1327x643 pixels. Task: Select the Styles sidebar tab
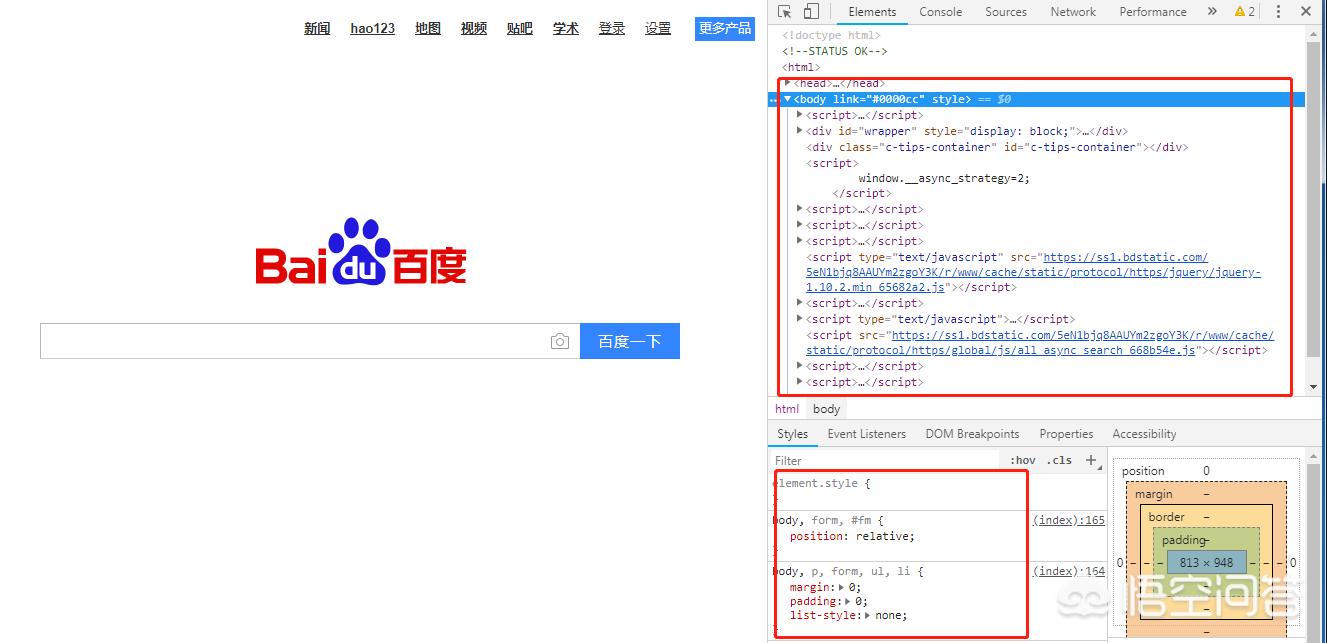pyautogui.click(x=792, y=434)
